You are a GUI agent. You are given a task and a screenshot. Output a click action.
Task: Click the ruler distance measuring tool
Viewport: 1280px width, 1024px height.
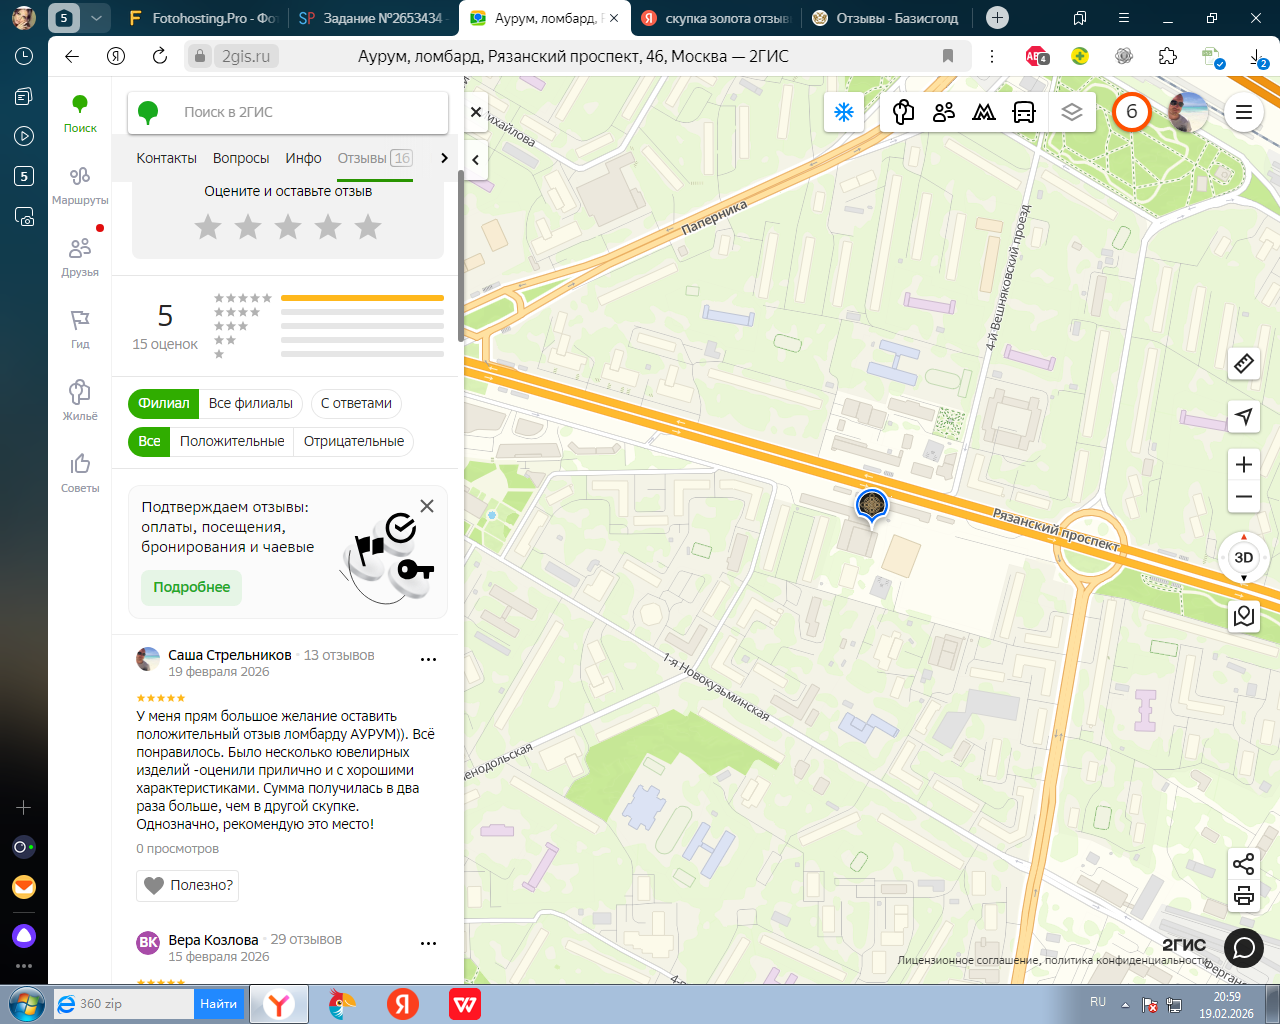(1244, 363)
